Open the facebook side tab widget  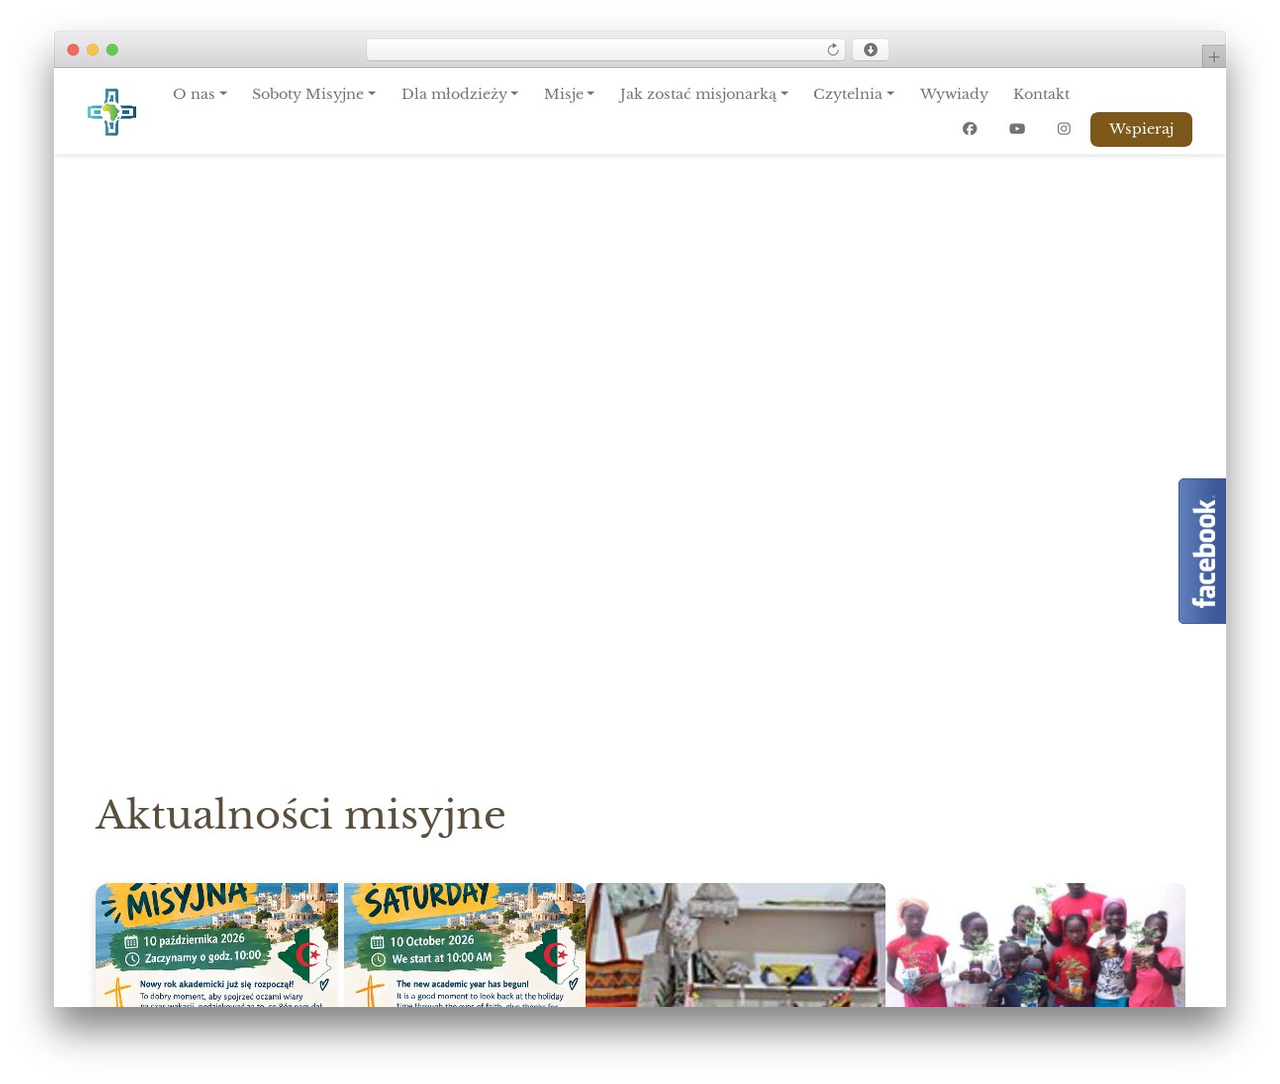[1202, 551]
